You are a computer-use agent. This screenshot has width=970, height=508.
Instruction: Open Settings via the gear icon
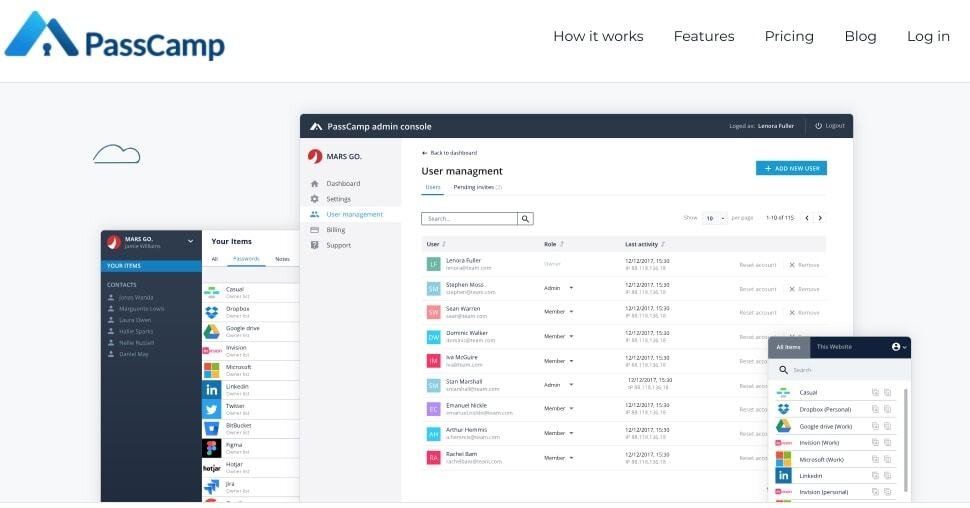(314, 199)
